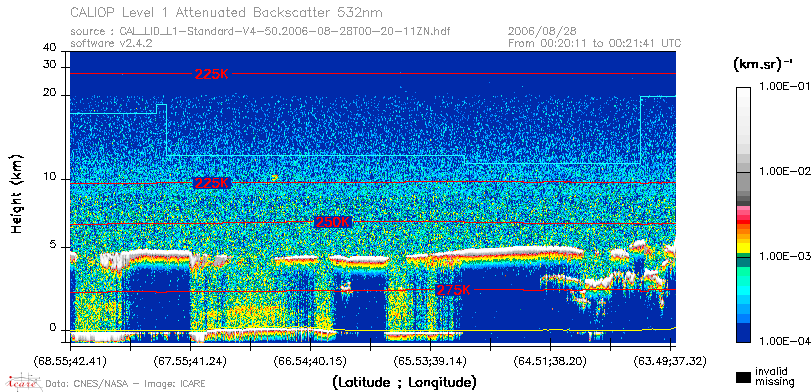Screen dimensions: 811x392
Task: Click the colorbar label "1.00E-03"
Action: 784,257
